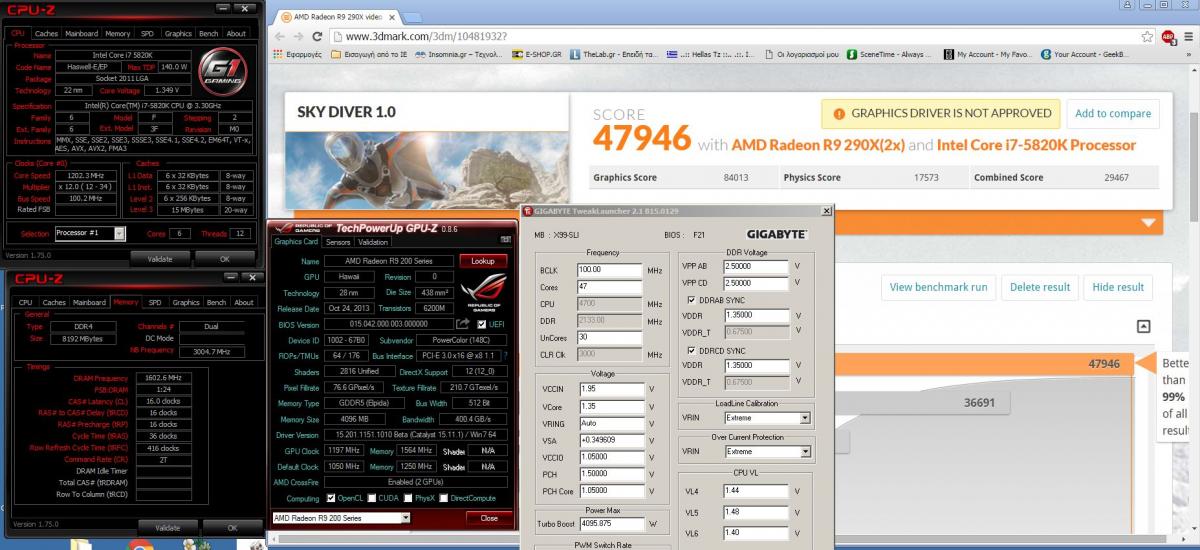Click the ABP extension icon

click(x=1167, y=36)
